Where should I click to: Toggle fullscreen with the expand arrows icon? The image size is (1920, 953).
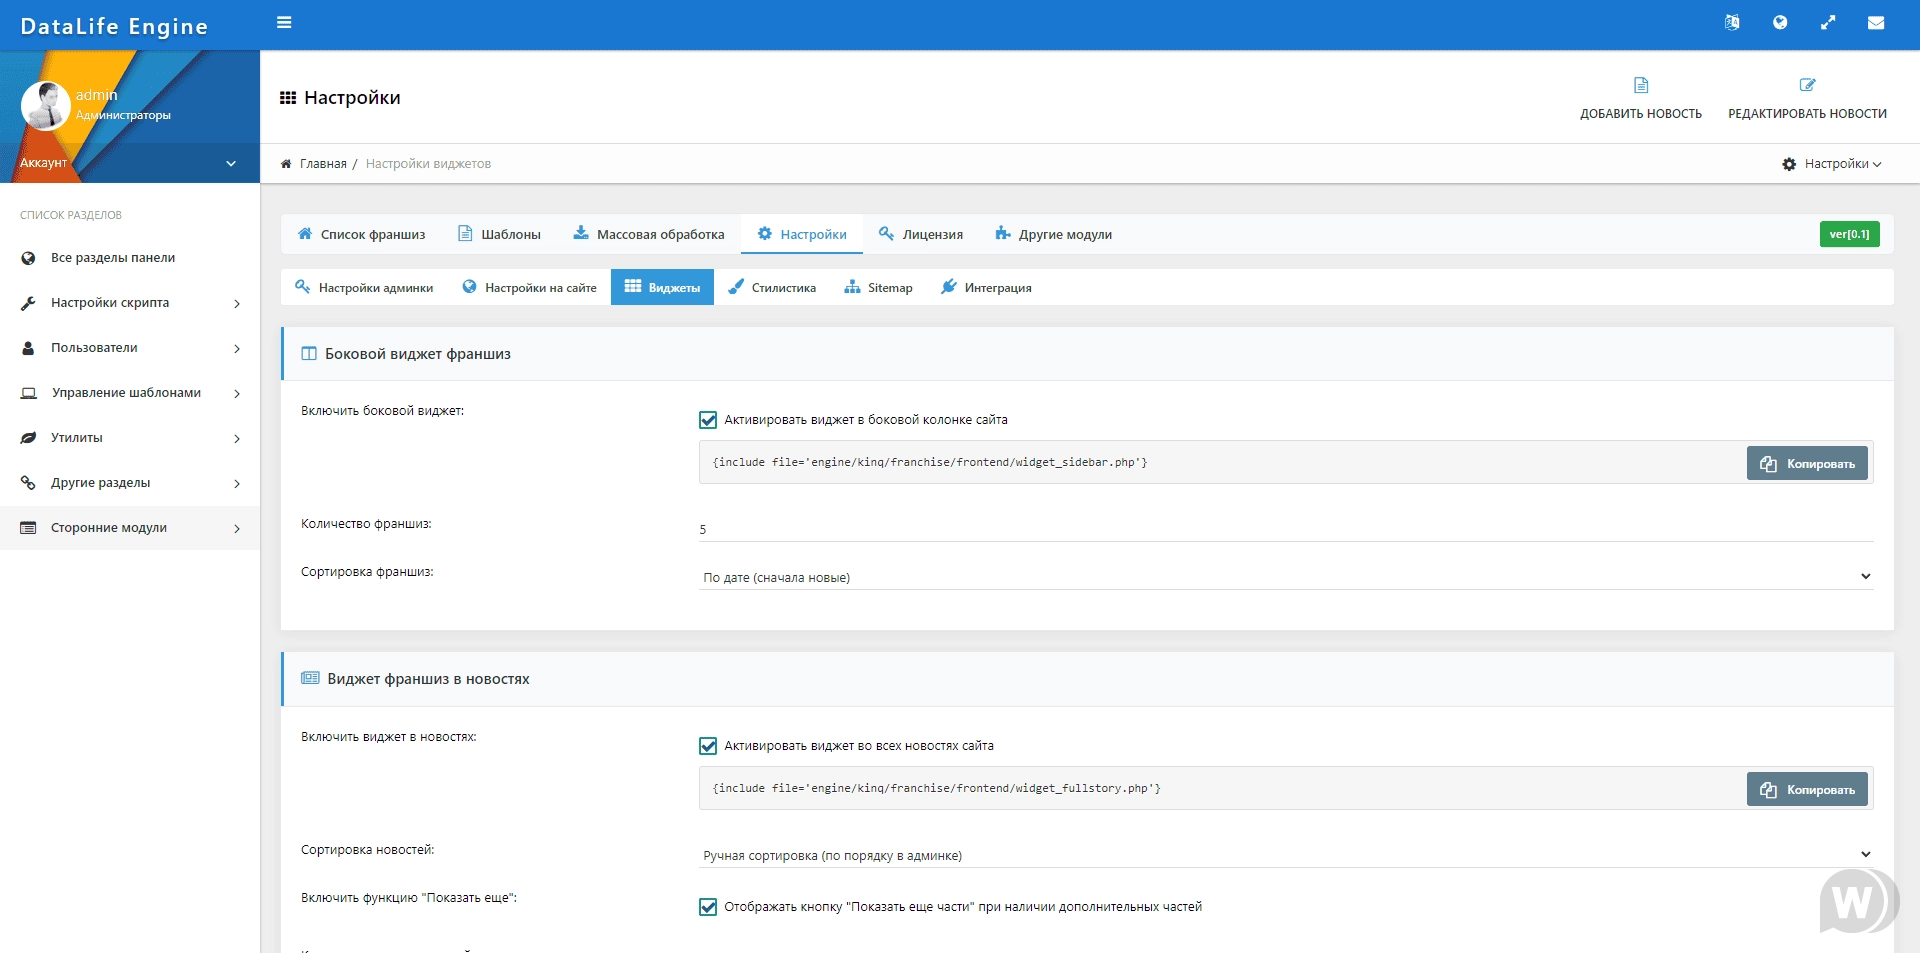coord(1828,23)
